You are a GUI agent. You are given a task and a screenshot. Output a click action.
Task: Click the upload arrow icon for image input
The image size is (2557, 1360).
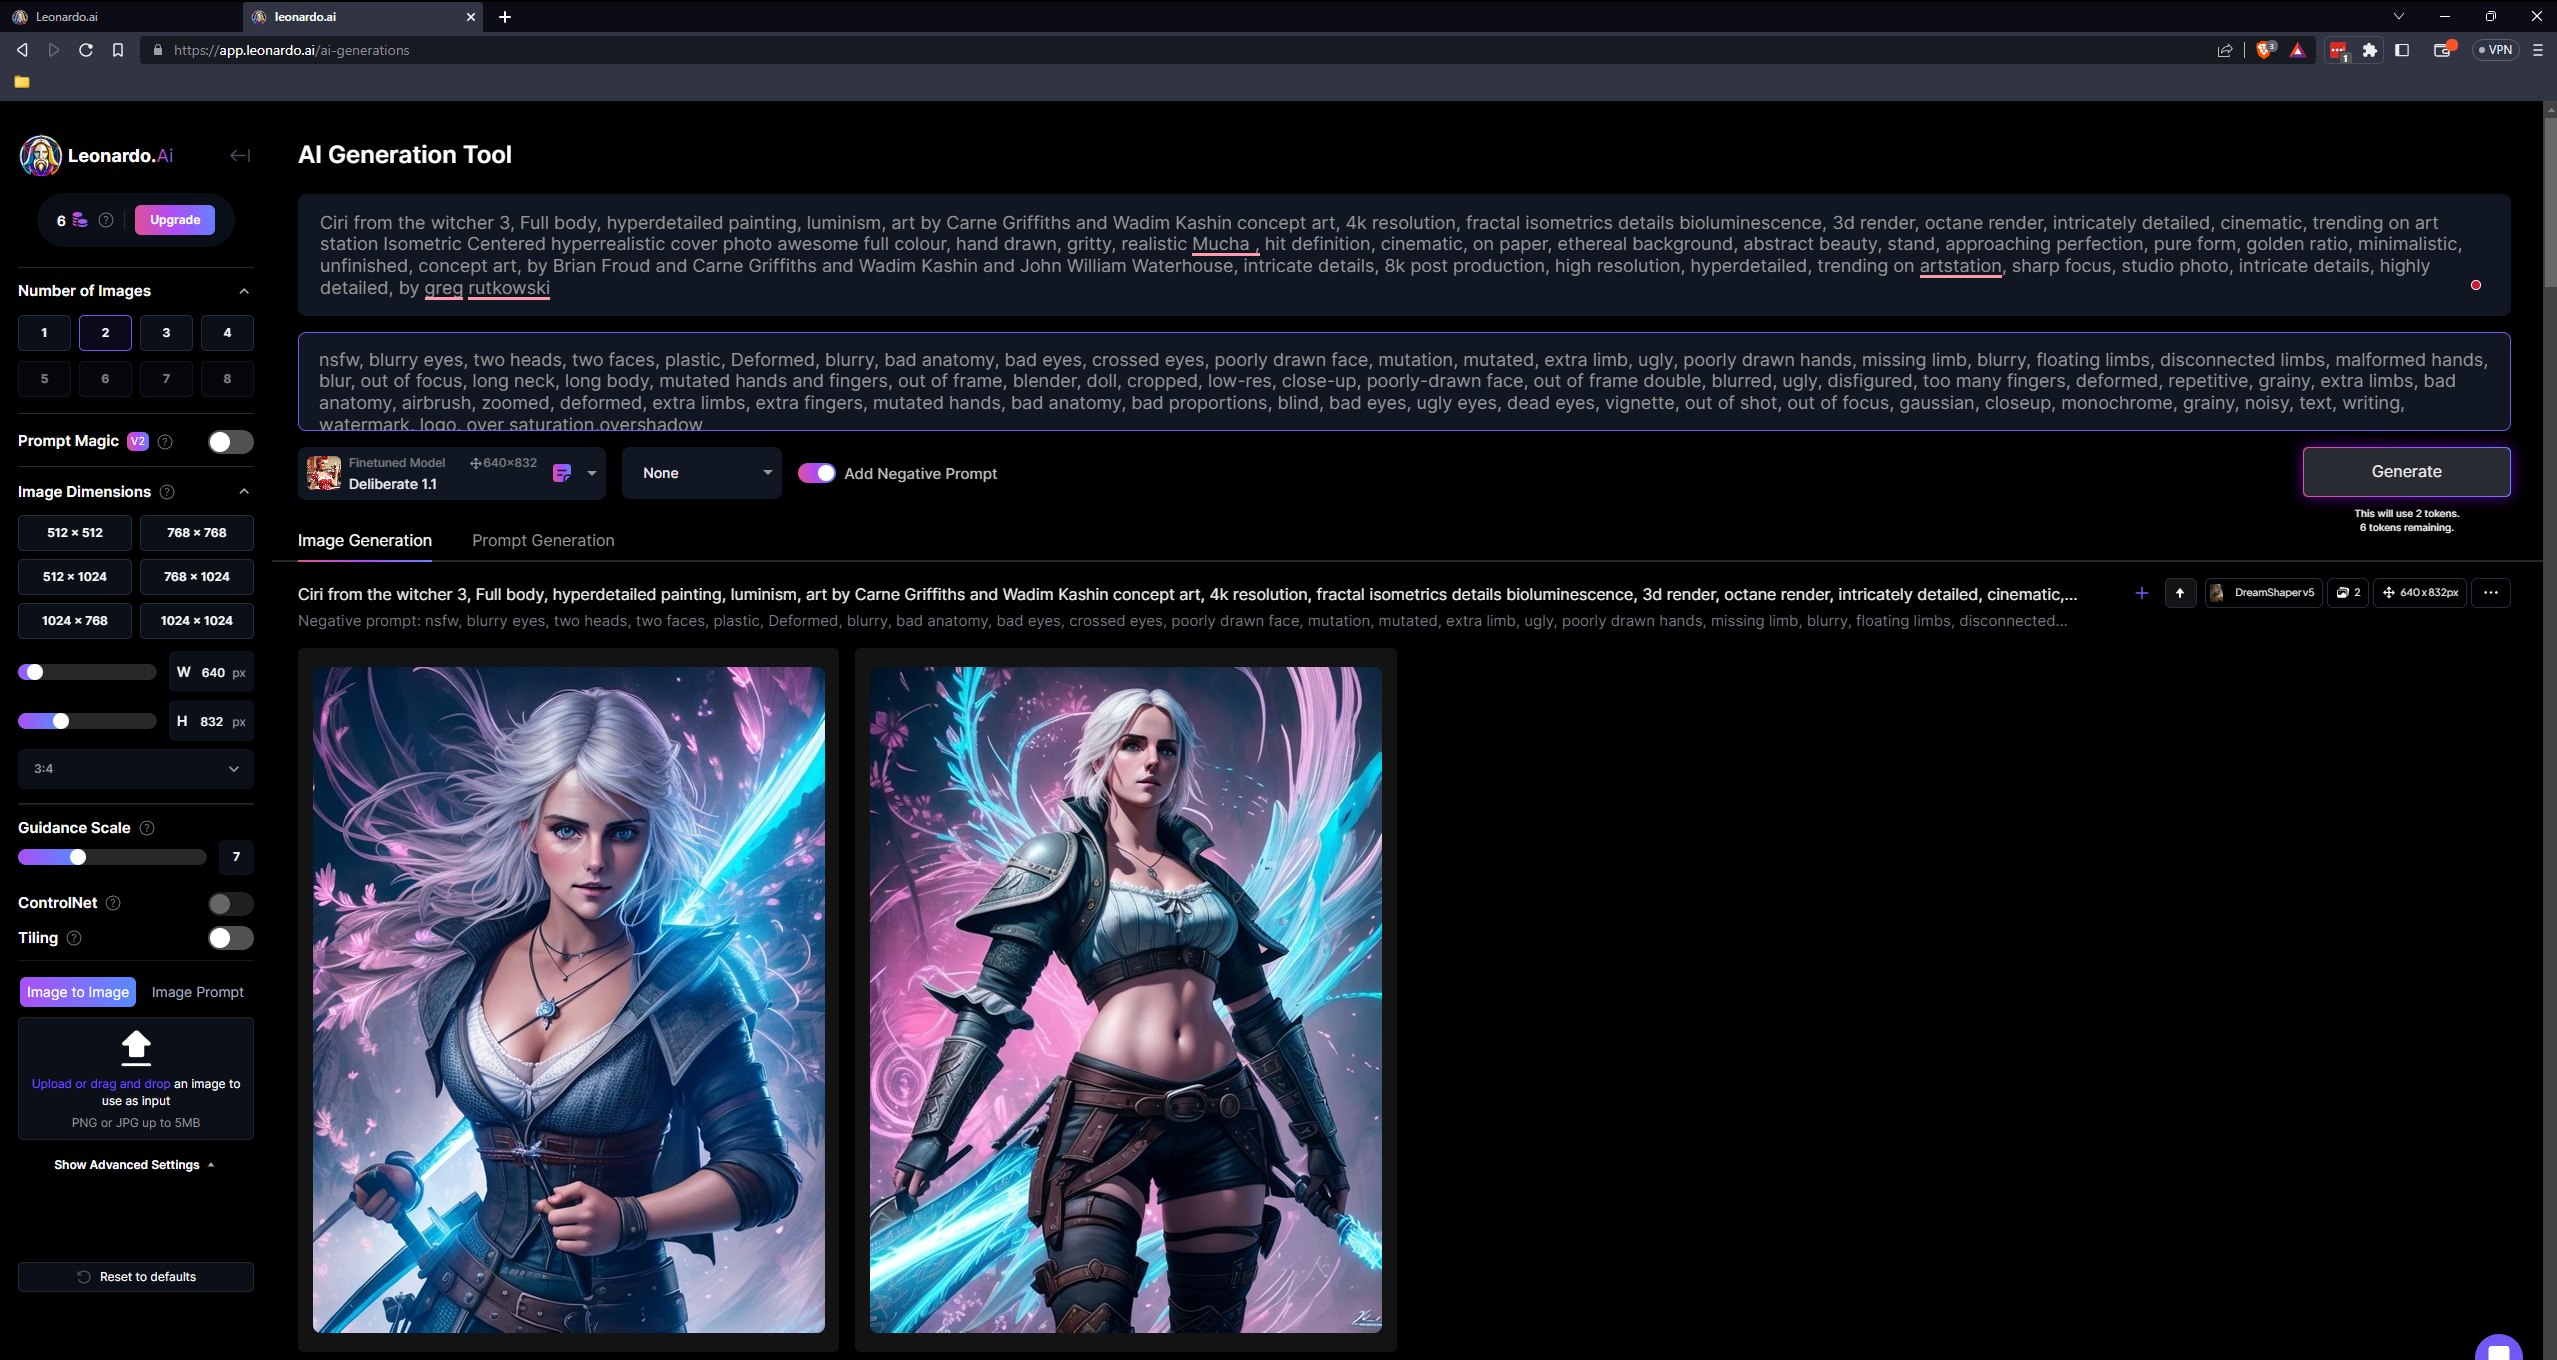[x=136, y=1046]
